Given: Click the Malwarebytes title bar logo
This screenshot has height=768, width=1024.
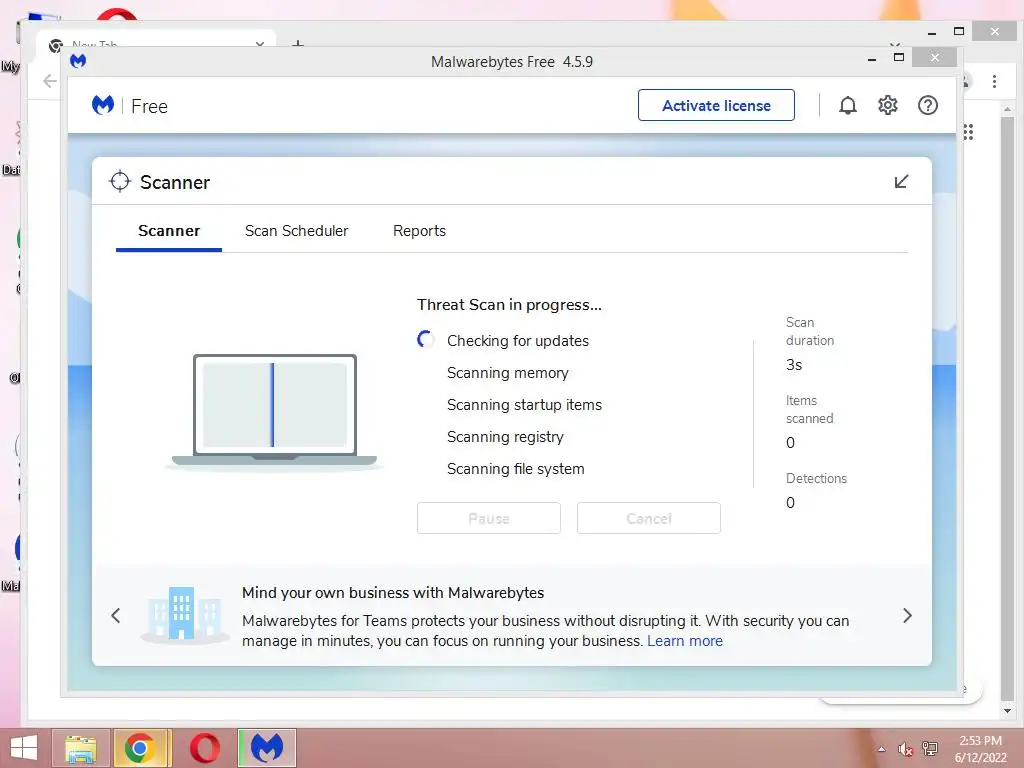Looking at the screenshot, I should pyautogui.click(x=78, y=61).
